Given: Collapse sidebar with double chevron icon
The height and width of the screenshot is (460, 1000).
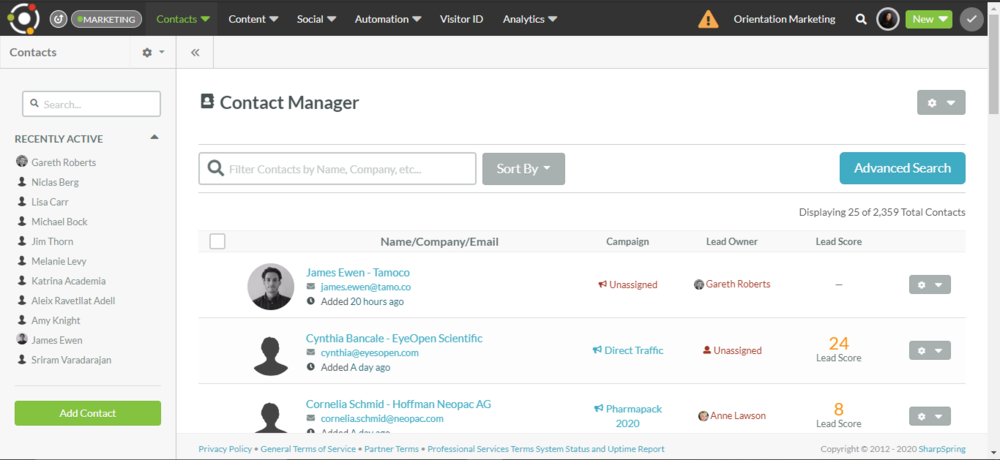Looking at the screenshot, I should (195, 52).
